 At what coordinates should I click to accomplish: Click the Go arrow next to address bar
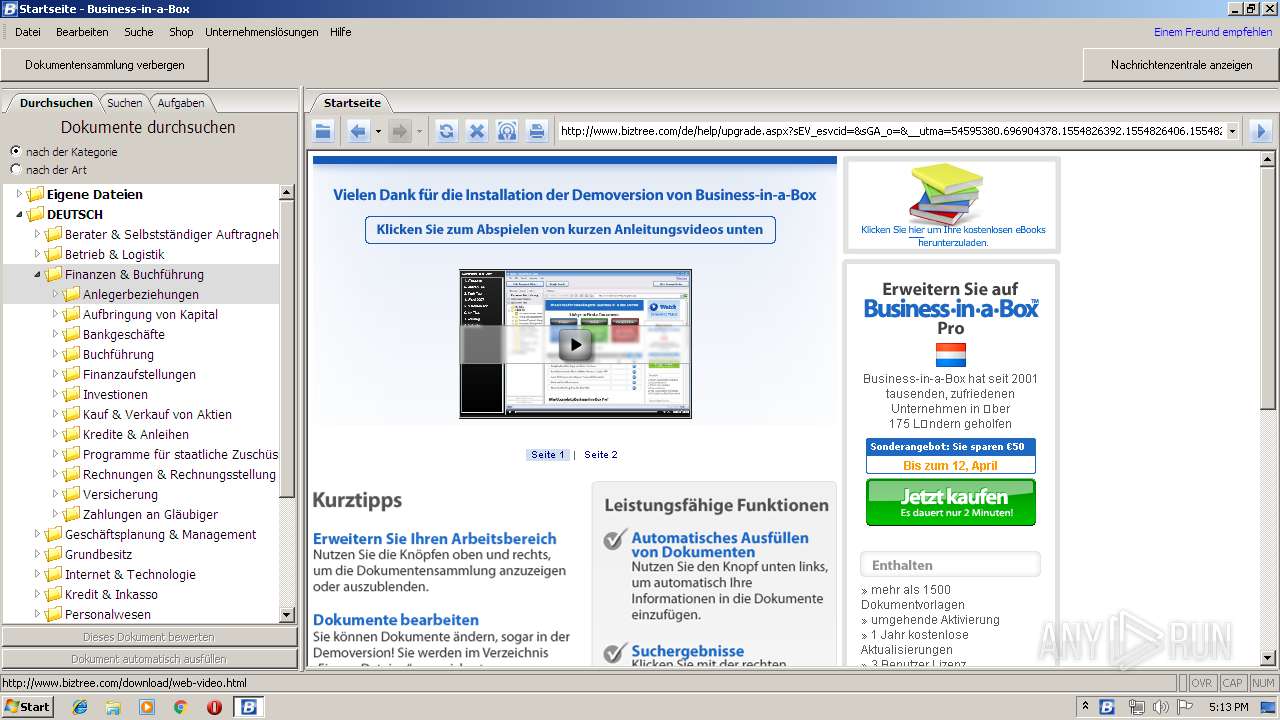pyautogui.click(x=1260, y=131)
